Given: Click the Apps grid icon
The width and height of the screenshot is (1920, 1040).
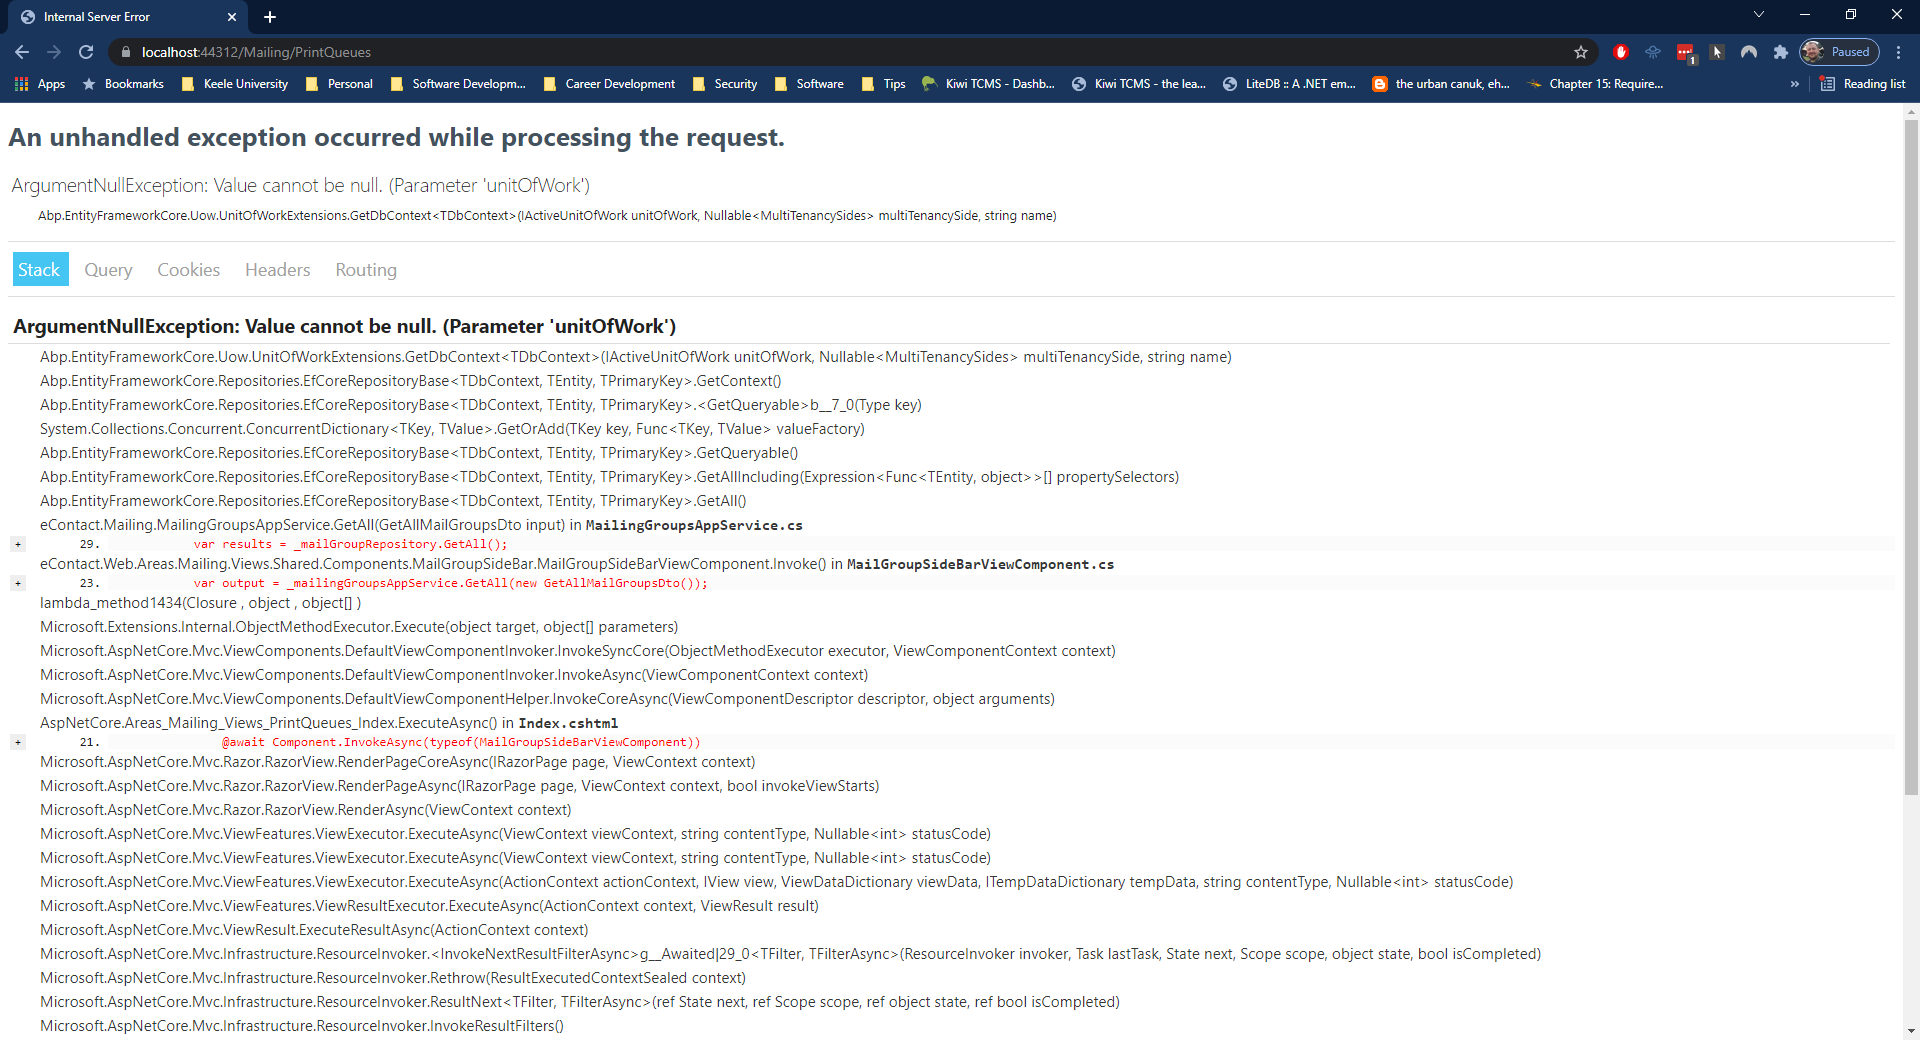Looking at the screenshot, I should click(x=20, y=84).
